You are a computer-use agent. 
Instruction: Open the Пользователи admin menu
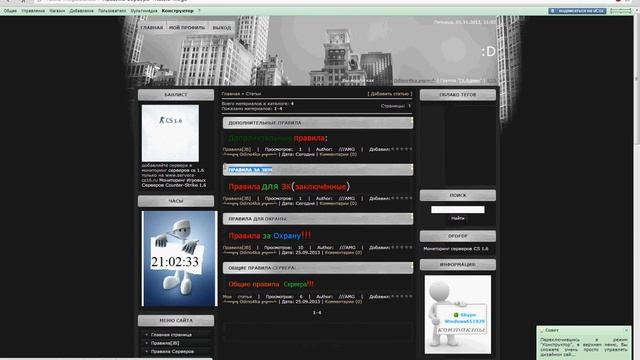tap(112, 11)
